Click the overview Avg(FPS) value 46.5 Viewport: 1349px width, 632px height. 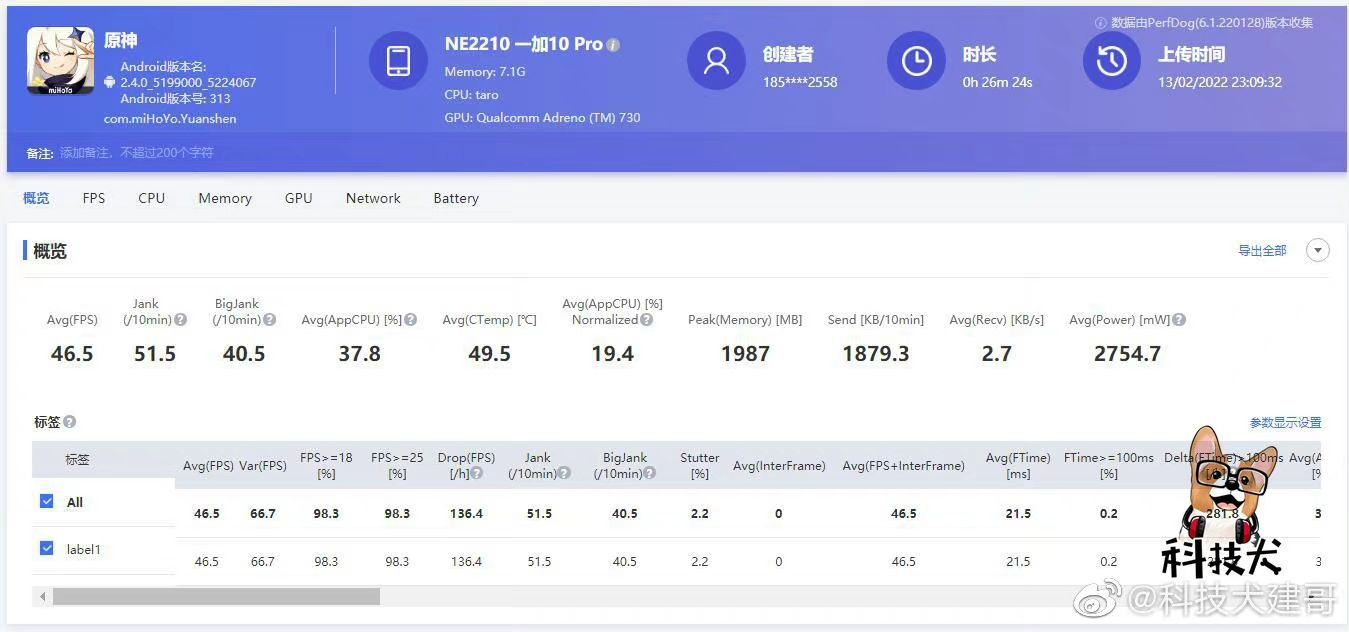tap(72, 354)
